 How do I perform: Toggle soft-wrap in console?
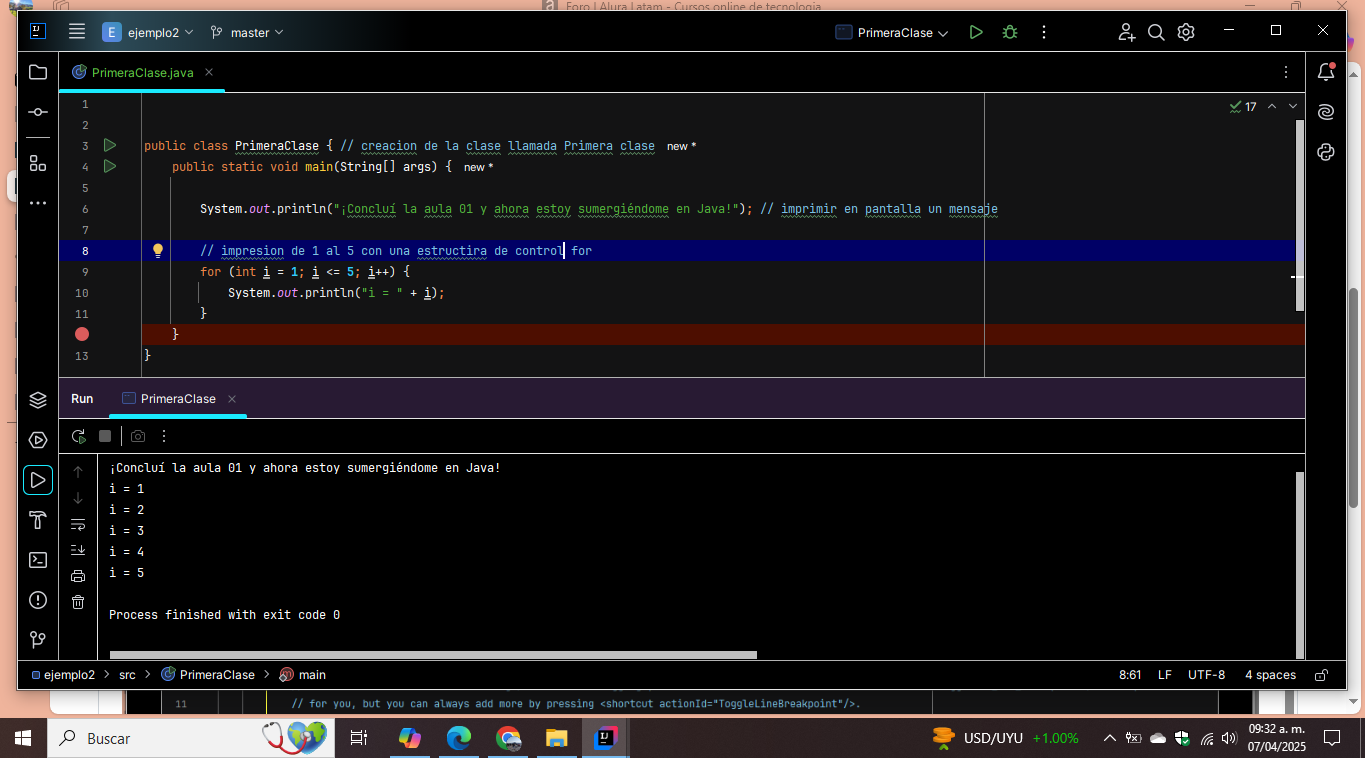pyautogui.click(x=78, y=524)
